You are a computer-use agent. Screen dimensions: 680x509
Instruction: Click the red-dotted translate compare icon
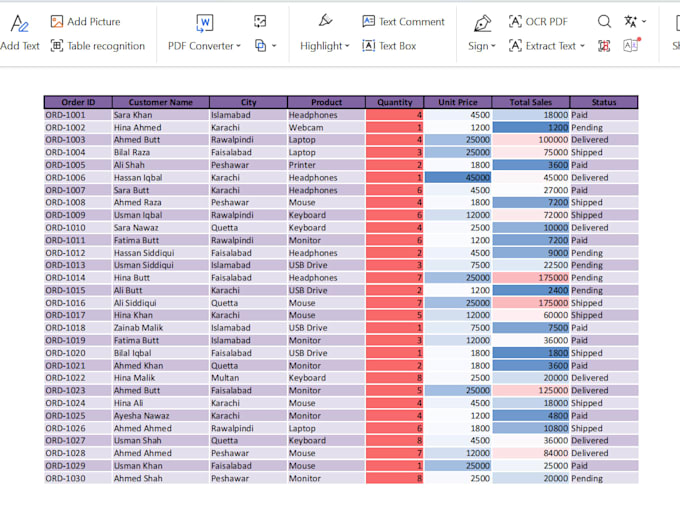point(631,45)
